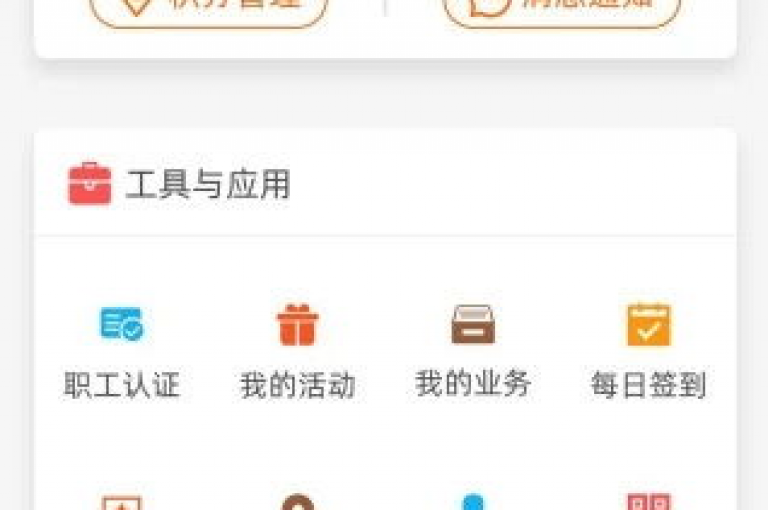Tap the partially visible orange framed icon
This screenshot has height=510, width=768.
(x=121, y=503)
